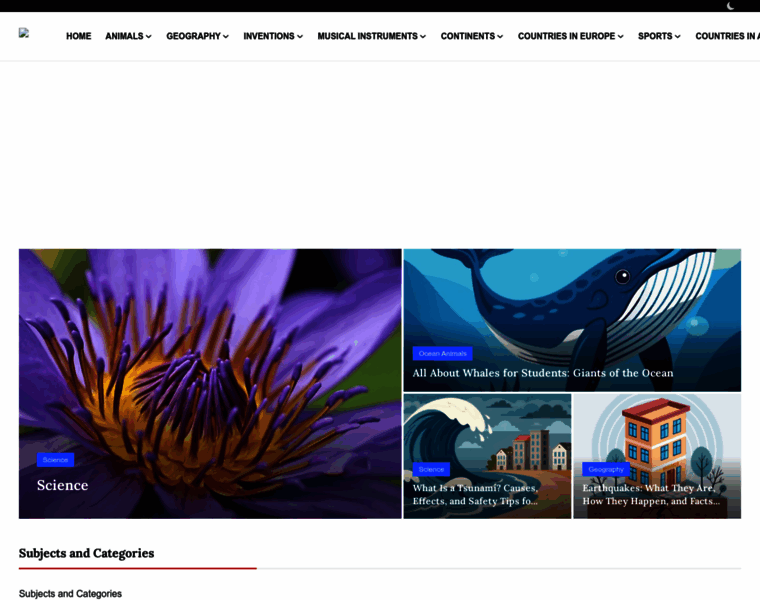This screenshot has height=600, width=760.
Task: Open Musical Instruments menu
Action: click(371, 36)
